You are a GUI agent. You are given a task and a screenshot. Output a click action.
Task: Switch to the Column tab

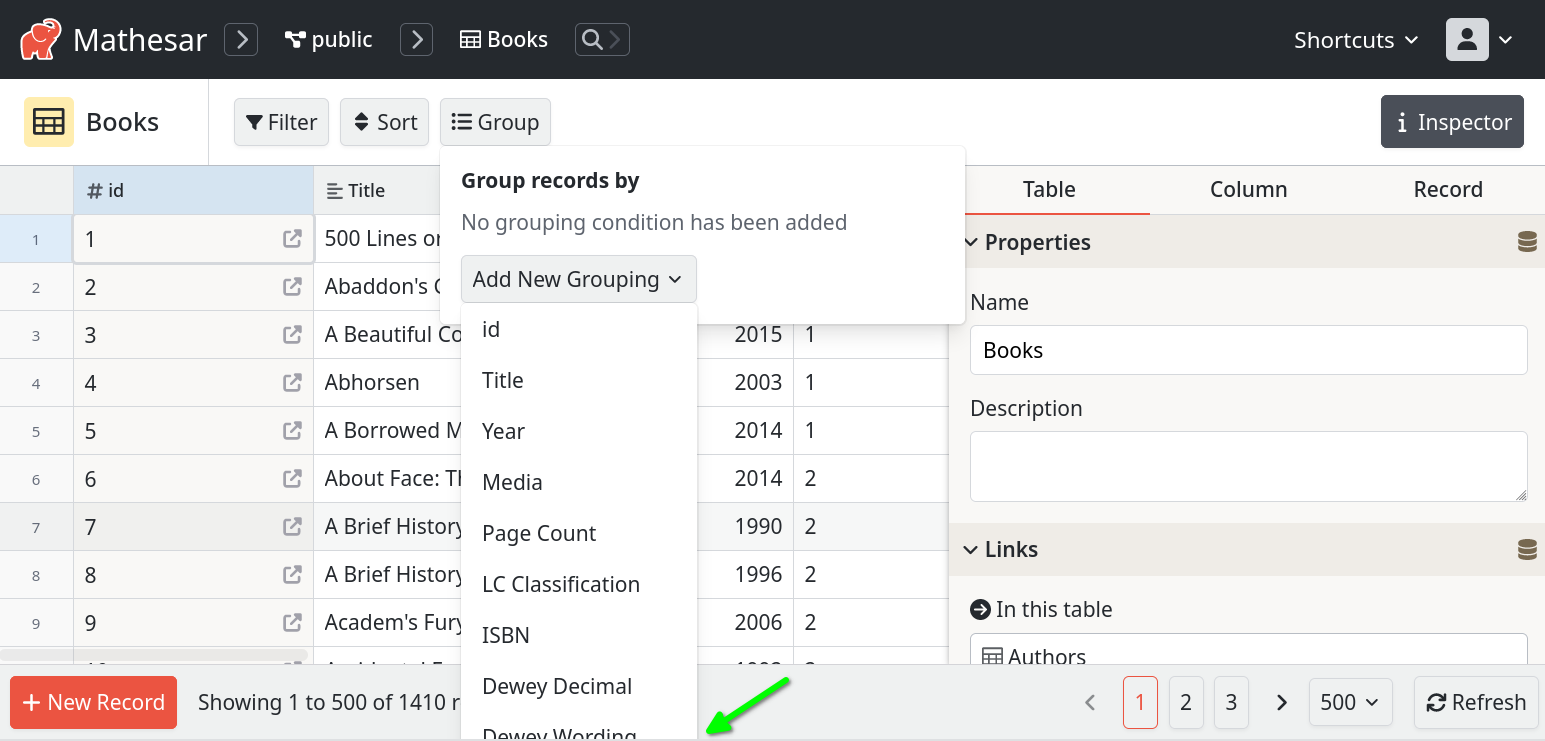(x=1248, y=189)
